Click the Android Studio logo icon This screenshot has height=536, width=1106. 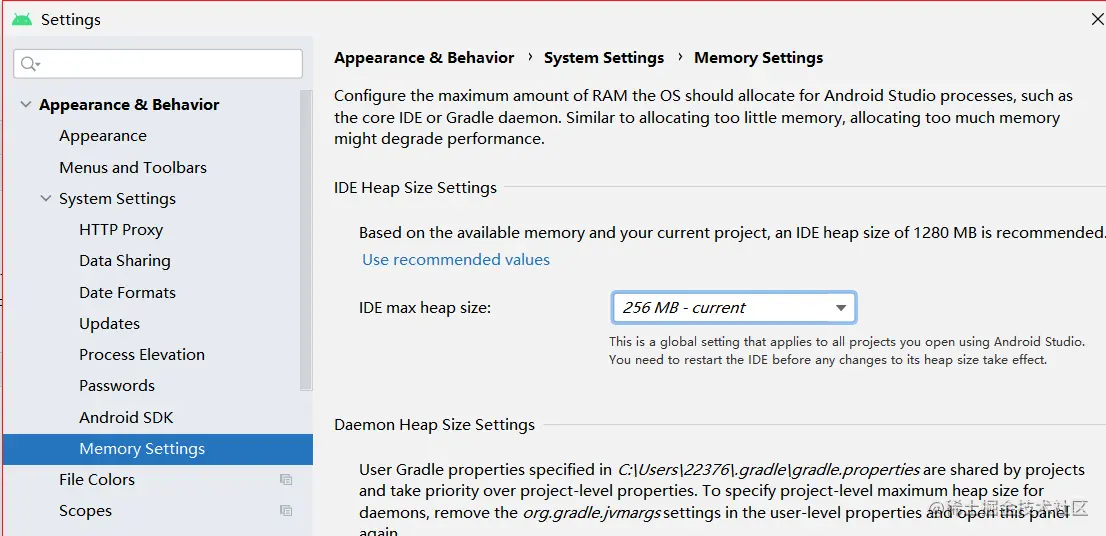coord(22,19)
